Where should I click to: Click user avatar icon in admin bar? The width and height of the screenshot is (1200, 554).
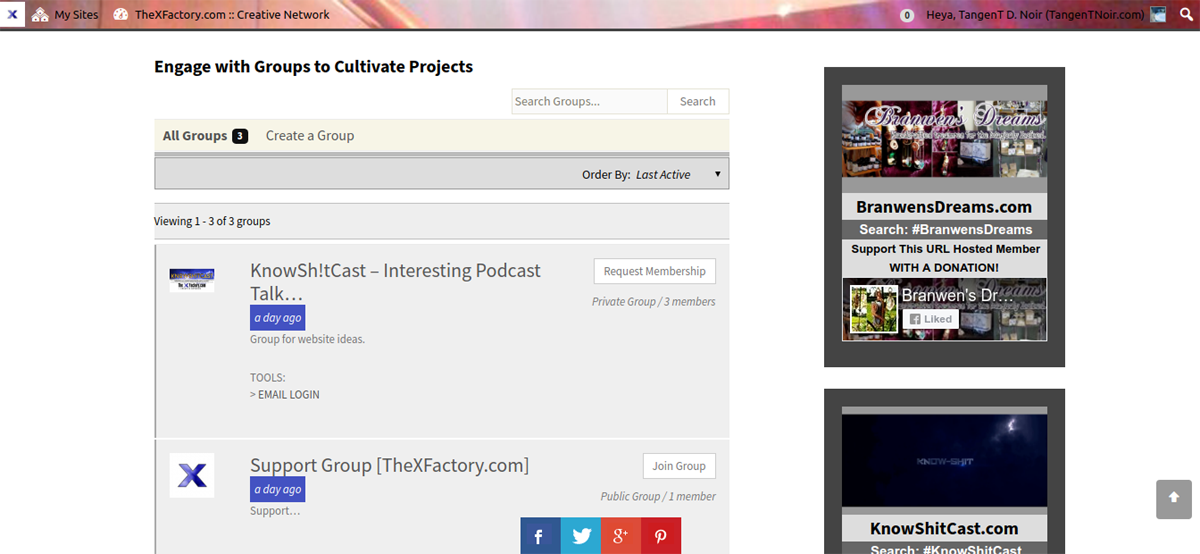pos(1159,15)
